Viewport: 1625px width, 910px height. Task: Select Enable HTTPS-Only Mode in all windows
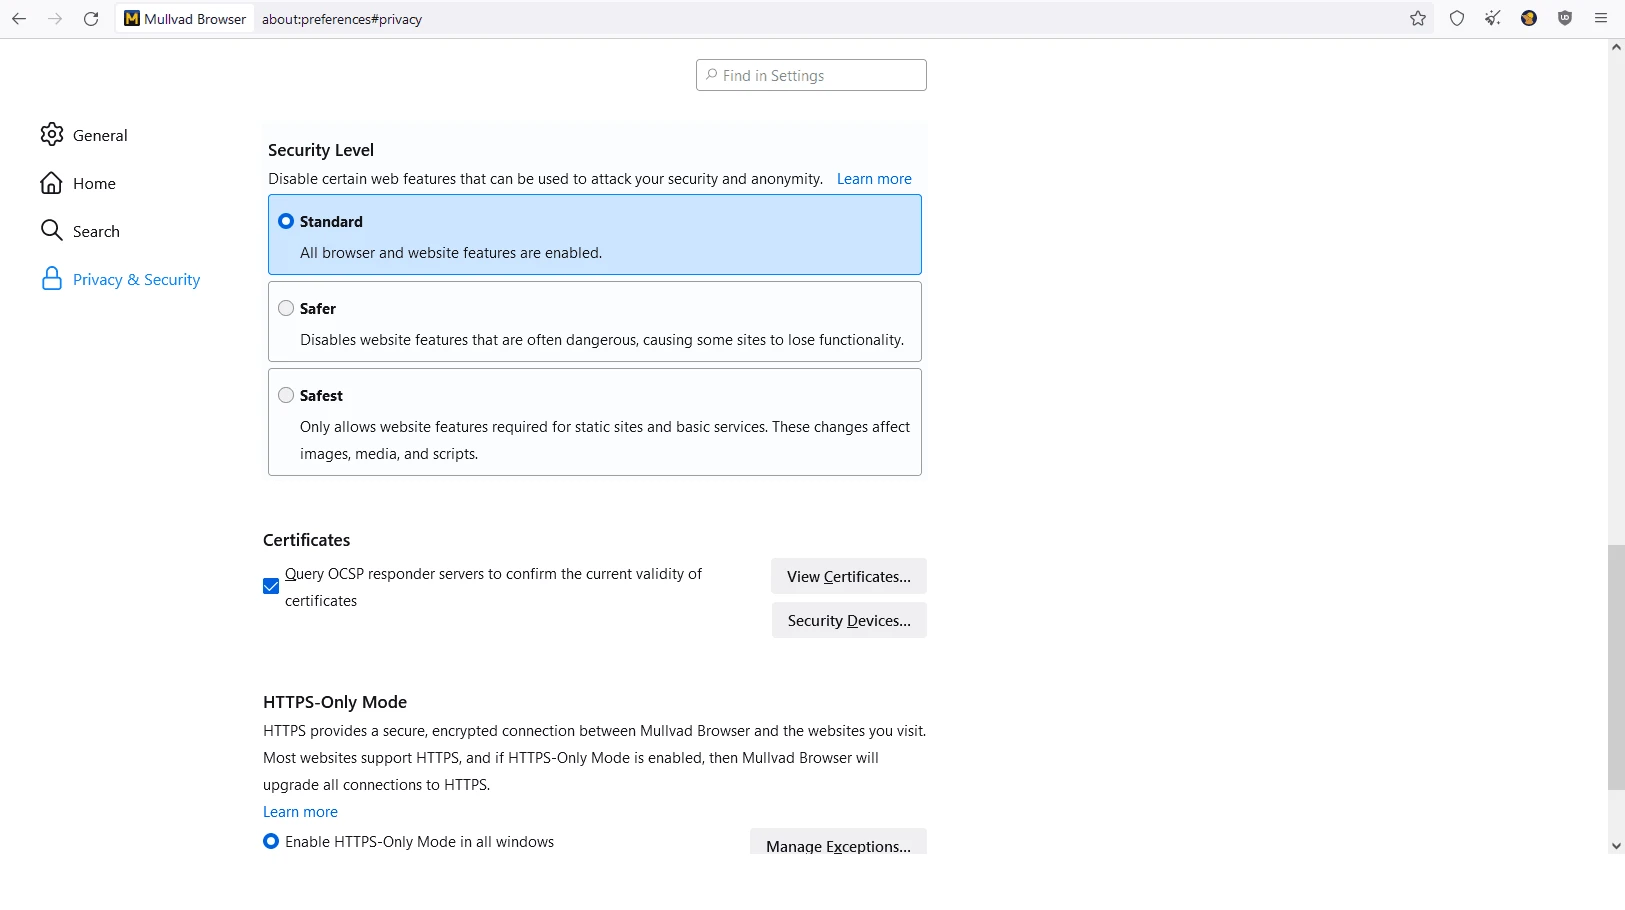pyautogui.click(x=271, y=841)
